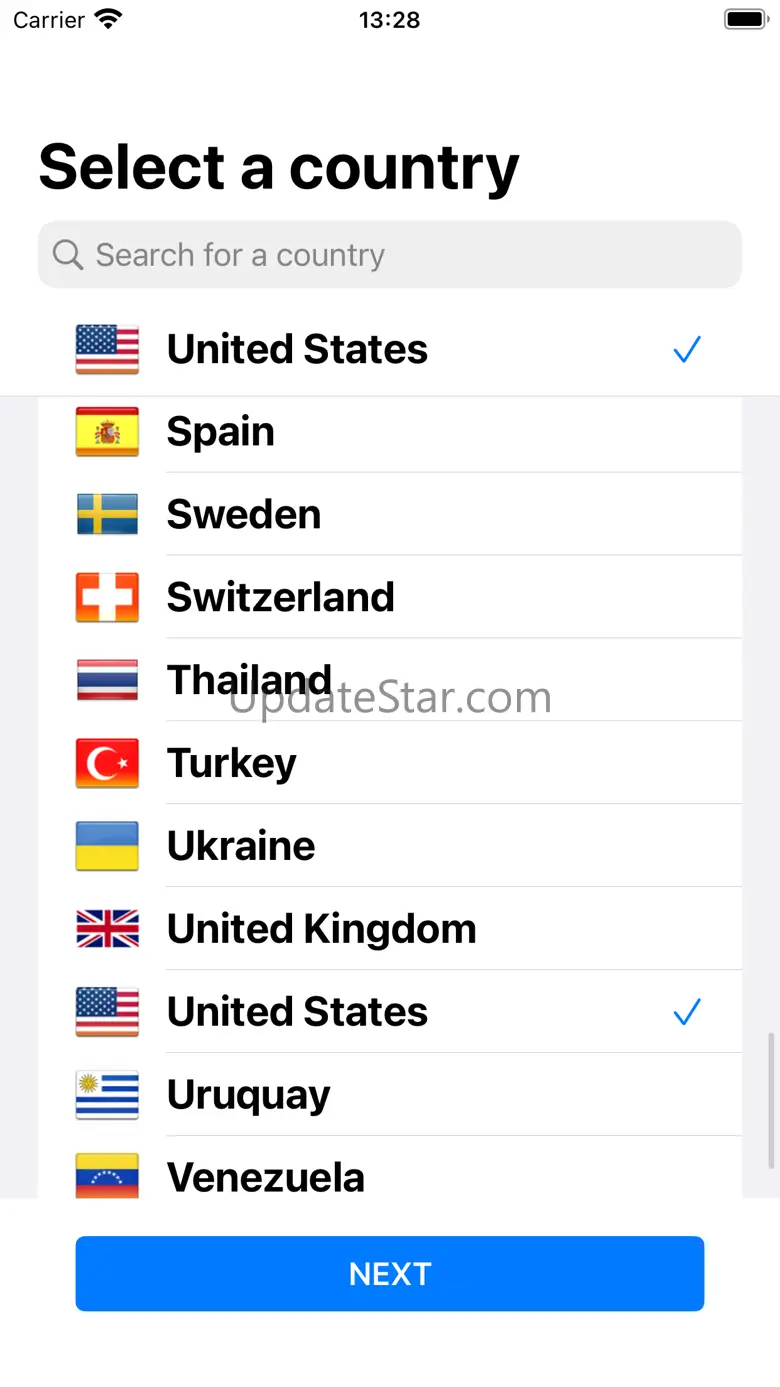Screen dimensions: 780x1387
Task: Tap the Thailand flag icon
Action: pos(107,680)
